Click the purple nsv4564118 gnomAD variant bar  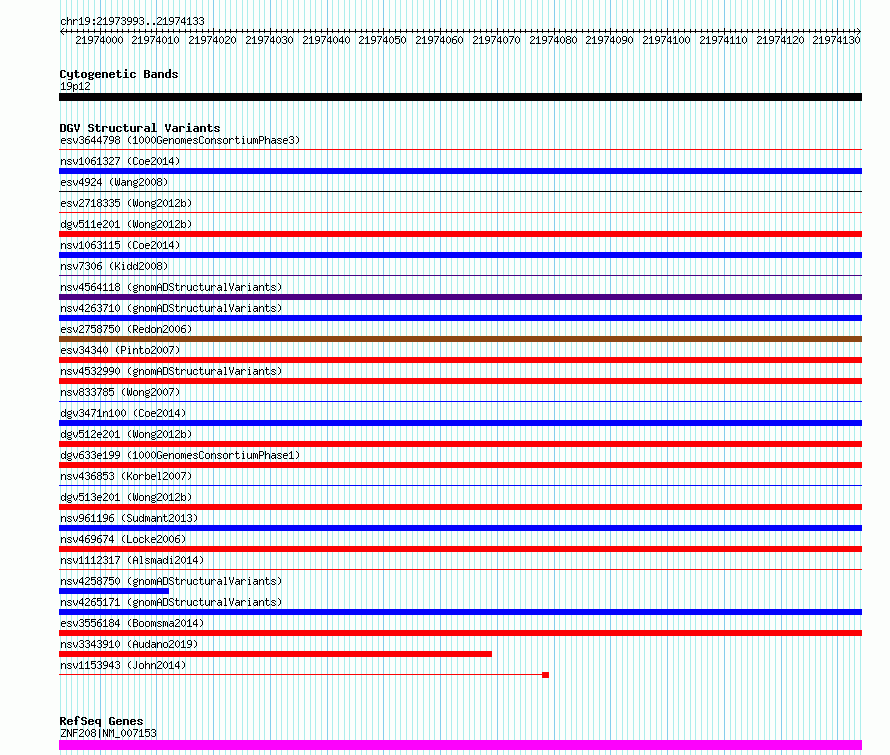tap(460, 297)
